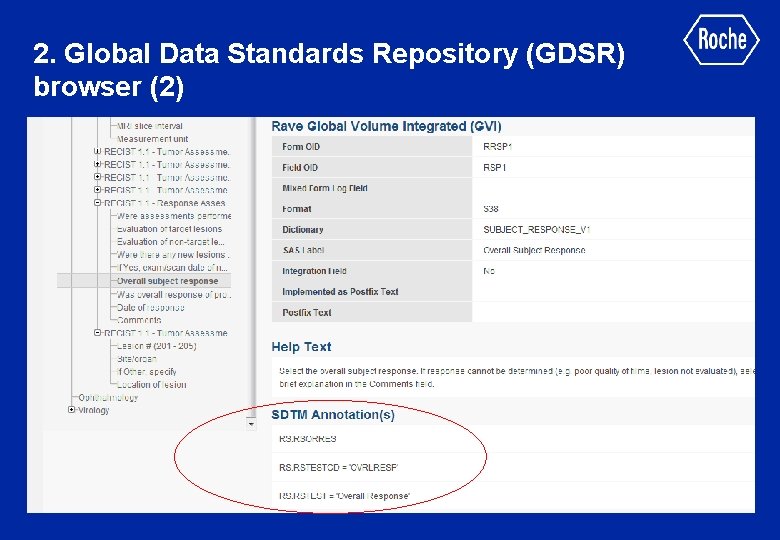Click the RS.RSTEST = 'Overall Response' annotation

point(344,496)
